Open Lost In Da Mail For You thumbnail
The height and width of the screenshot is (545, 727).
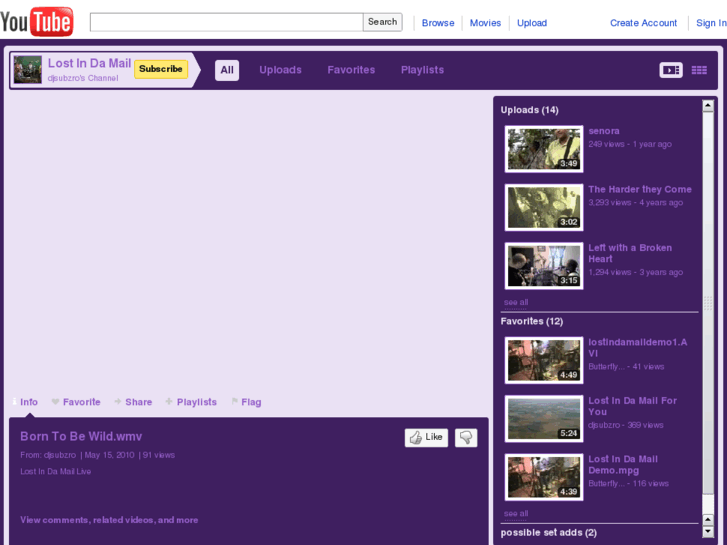click(x=544, y=419)
